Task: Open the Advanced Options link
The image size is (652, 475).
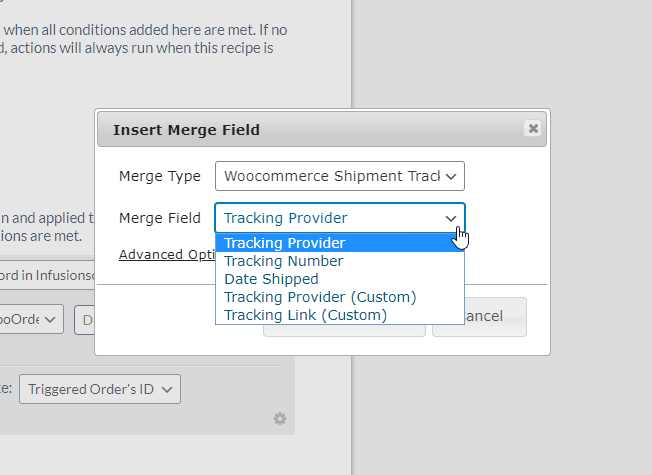Action: tap(167, 254)
